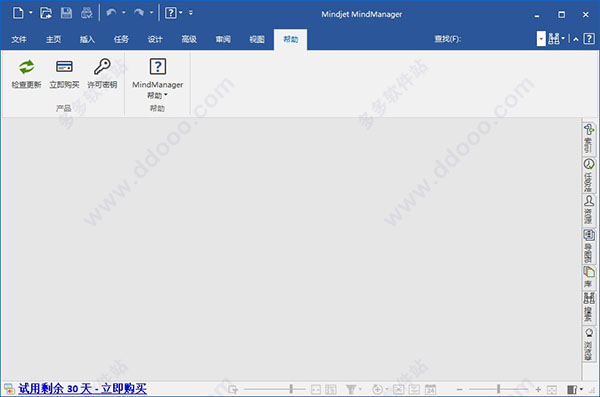Maximize the MindManager window
This screenshot has width=600, height=397.
[x=561, y=15]
